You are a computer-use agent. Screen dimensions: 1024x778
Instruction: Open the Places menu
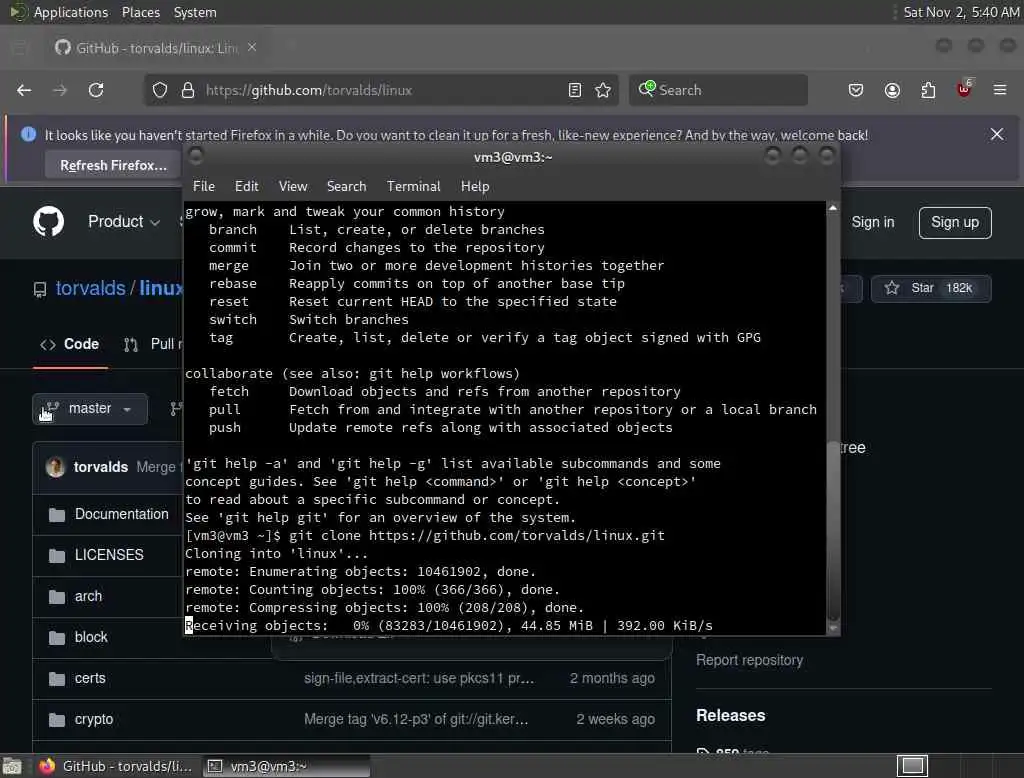140,12
